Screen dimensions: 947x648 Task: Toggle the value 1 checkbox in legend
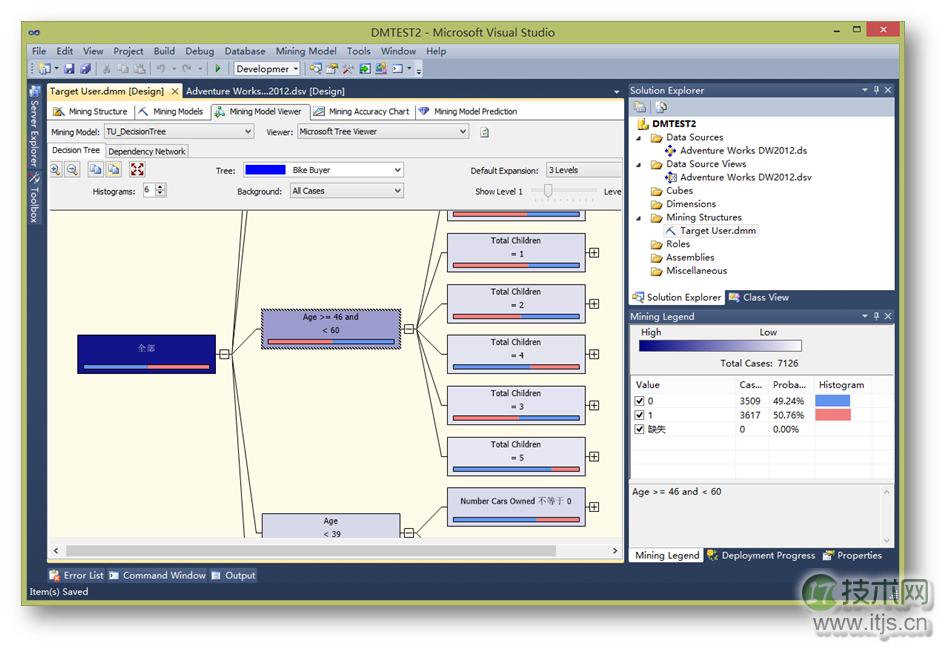[639, 415]
